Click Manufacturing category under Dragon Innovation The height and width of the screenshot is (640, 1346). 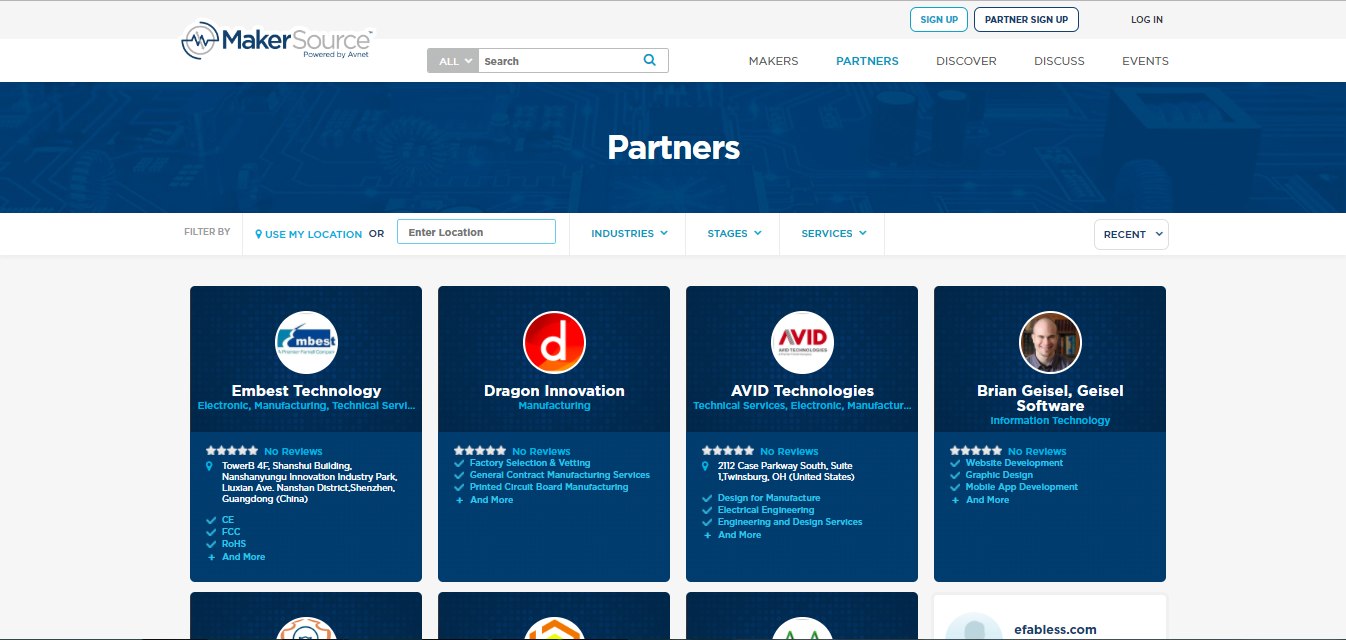pyautogui.click(x=554, y=406)
